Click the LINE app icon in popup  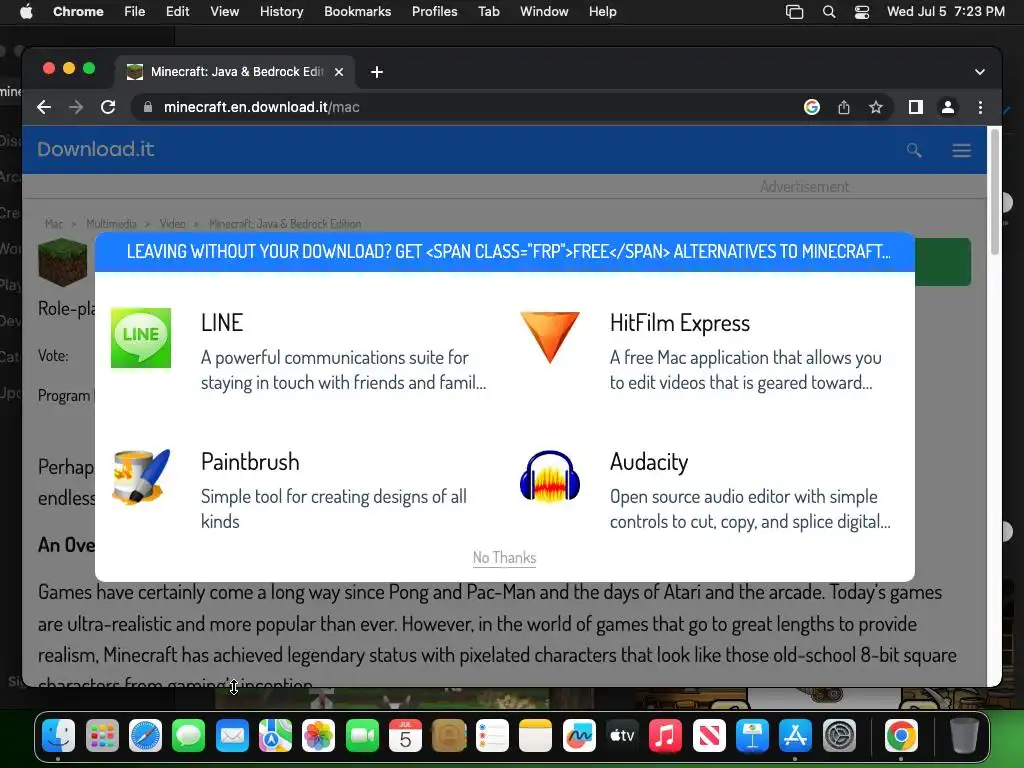click(x=141, y=338)
